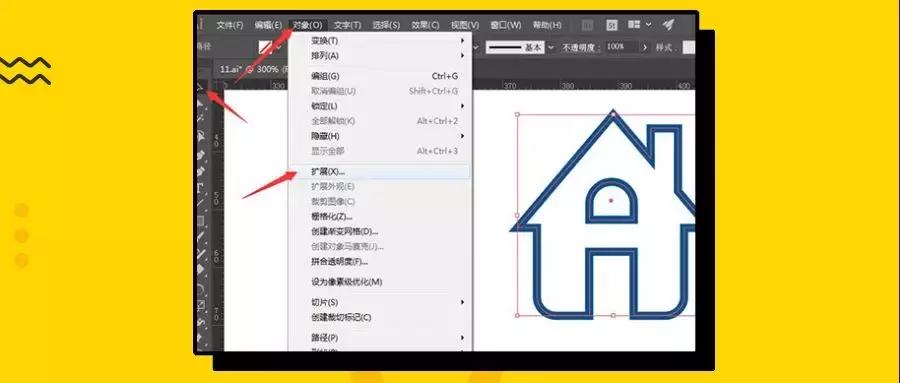The image size is (900, 383).
Task: Open the 效果(C) menu
Action: tap(425, 25)
